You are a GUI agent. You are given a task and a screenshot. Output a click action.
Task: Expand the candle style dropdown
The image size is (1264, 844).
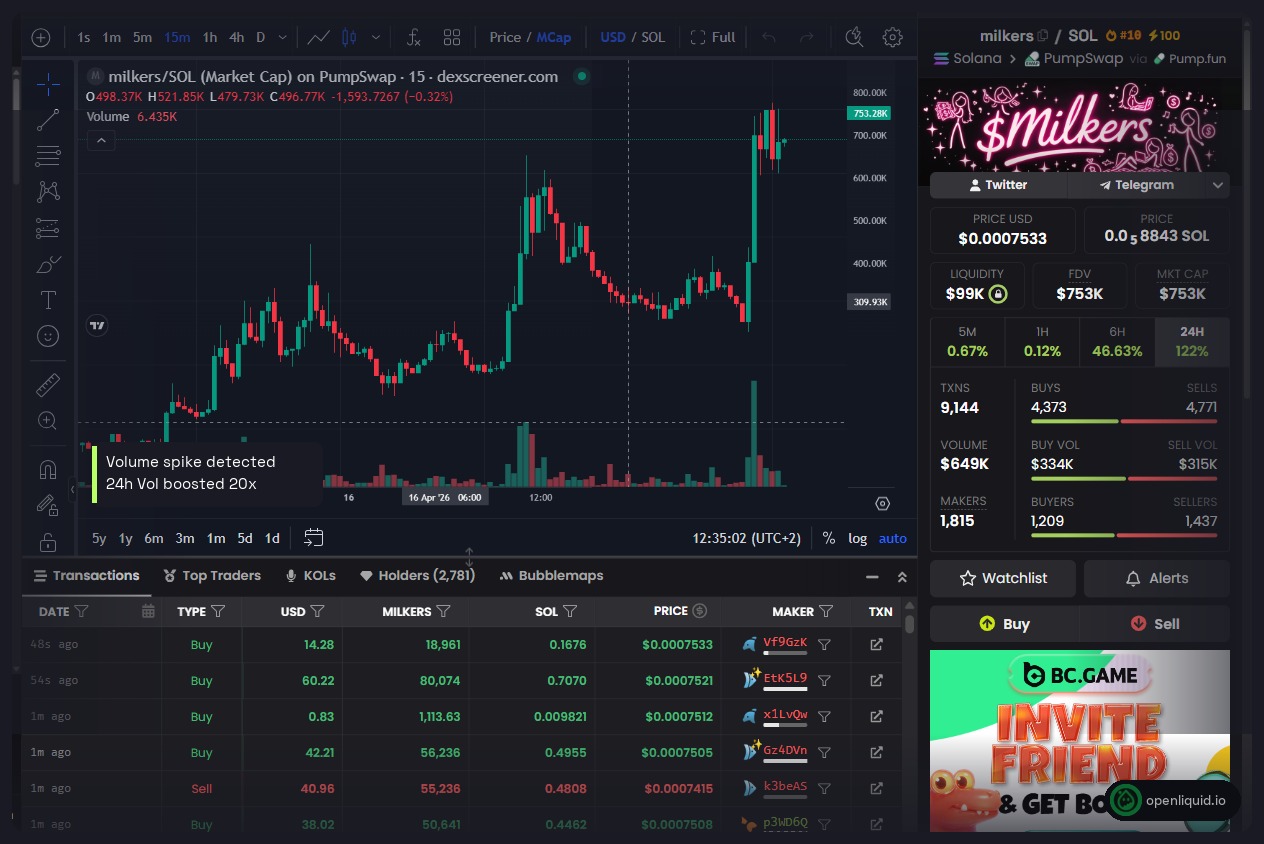tap(375, 37)
